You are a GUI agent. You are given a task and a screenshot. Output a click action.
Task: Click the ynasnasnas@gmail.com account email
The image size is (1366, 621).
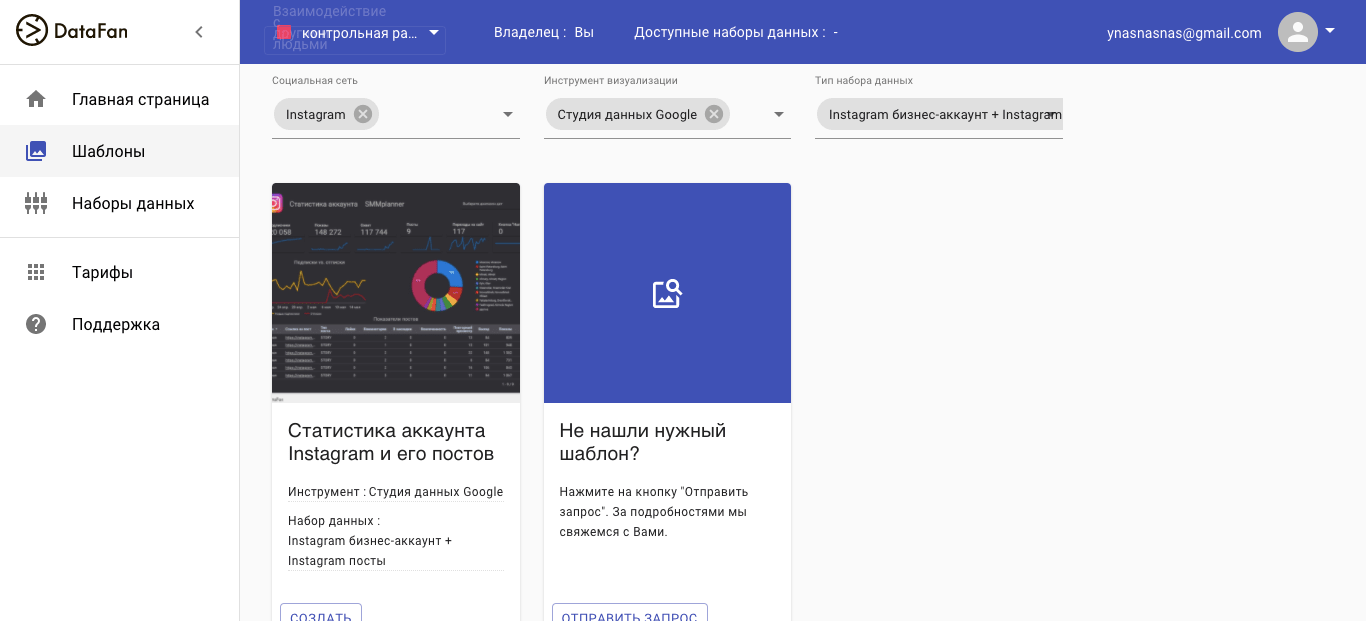(x=1184, y=33)
